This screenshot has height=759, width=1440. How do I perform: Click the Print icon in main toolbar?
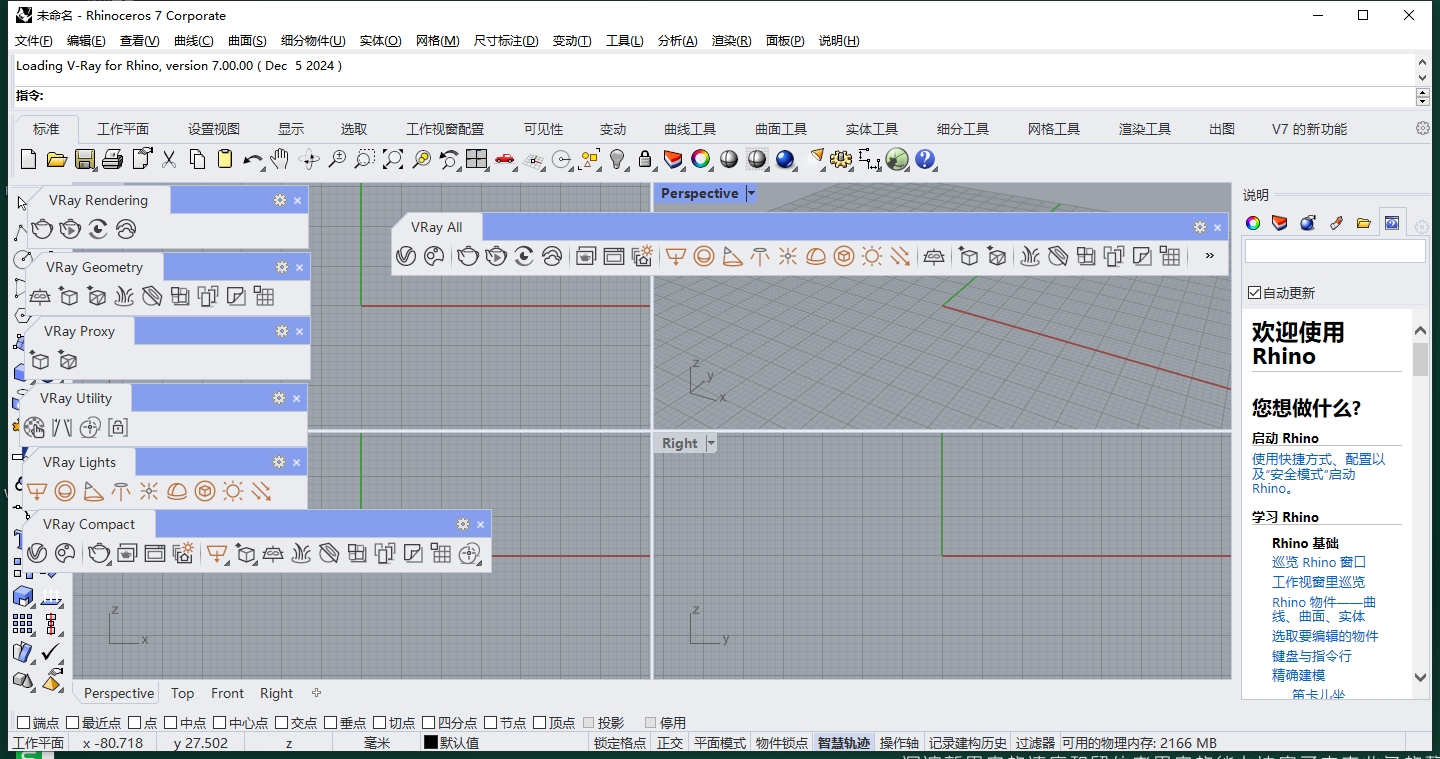click(x=112, y=159)
